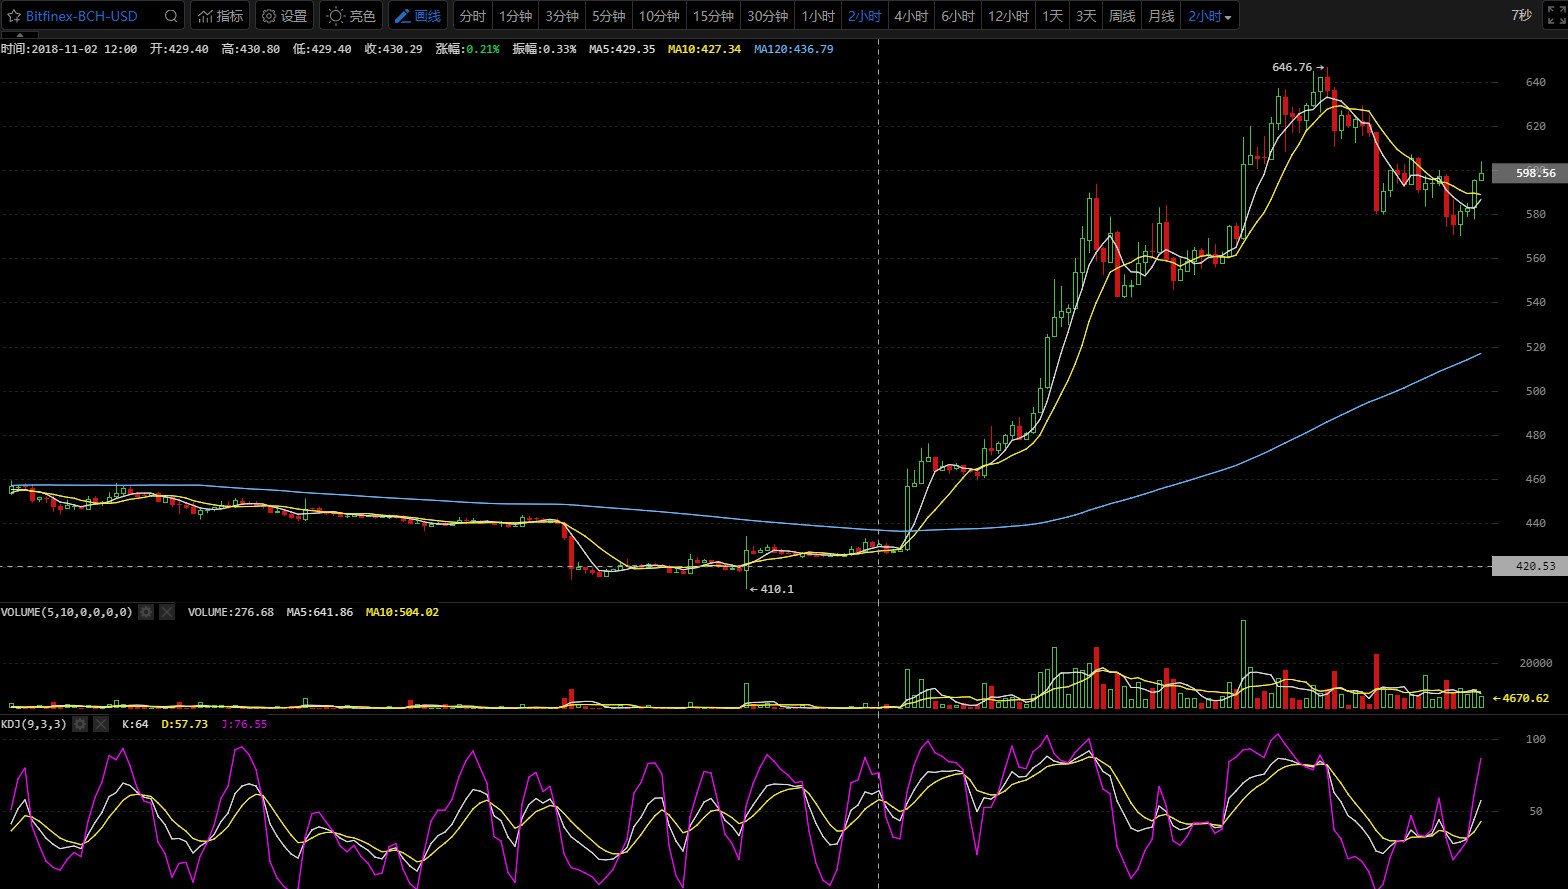Image resolution: width=1568 pixels, height=889 pixels.
Task: Favorite Bitfinex-BCH-USD with the star icon
Action: (x=14, y=16)
